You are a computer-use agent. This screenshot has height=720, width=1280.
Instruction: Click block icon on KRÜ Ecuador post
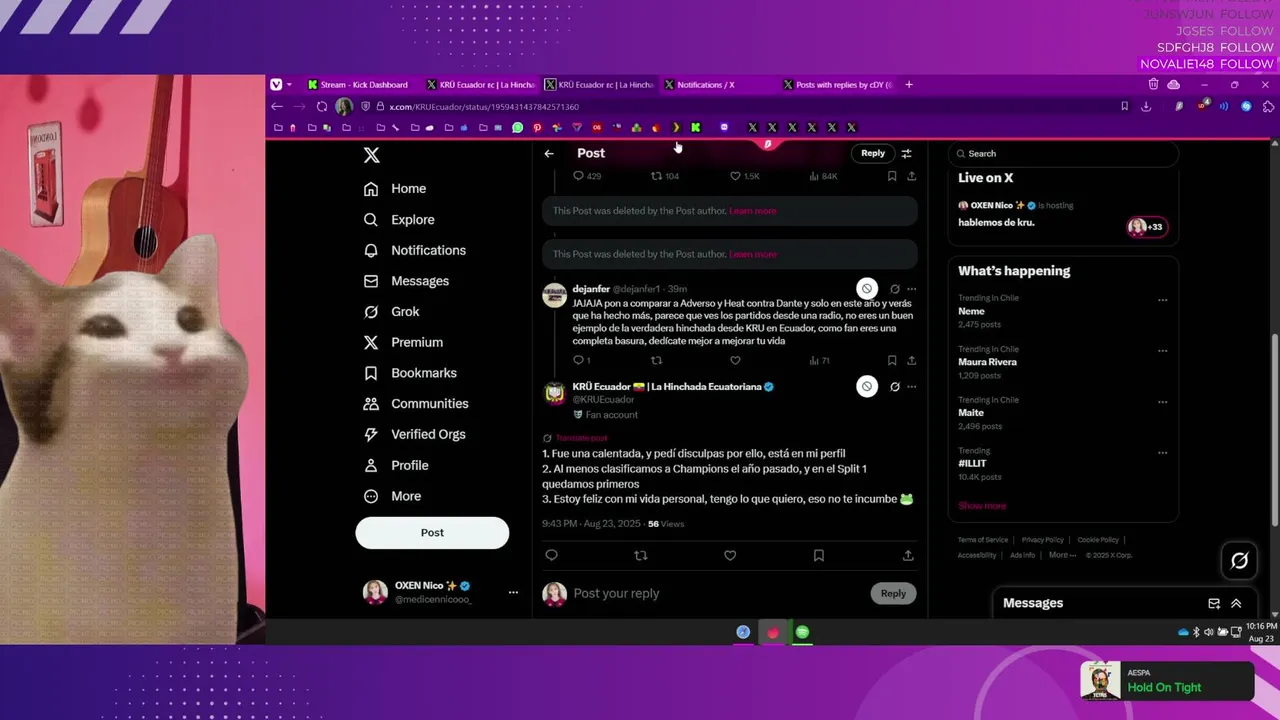tap(867, 386)
